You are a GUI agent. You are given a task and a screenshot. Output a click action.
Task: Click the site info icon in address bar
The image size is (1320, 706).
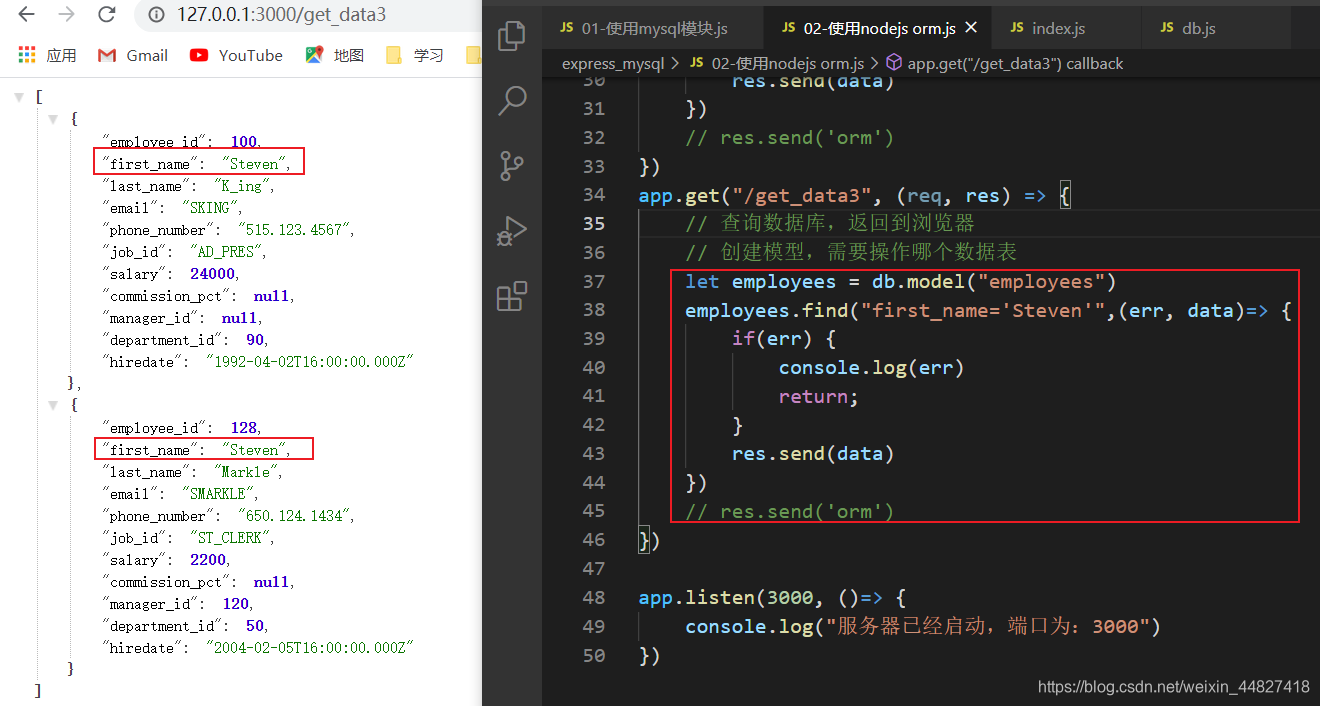(156, 15)
